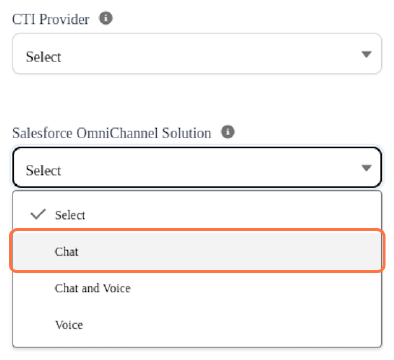Click the CTI Provider field label
394x360 pixels.
(x=51, y=19)
